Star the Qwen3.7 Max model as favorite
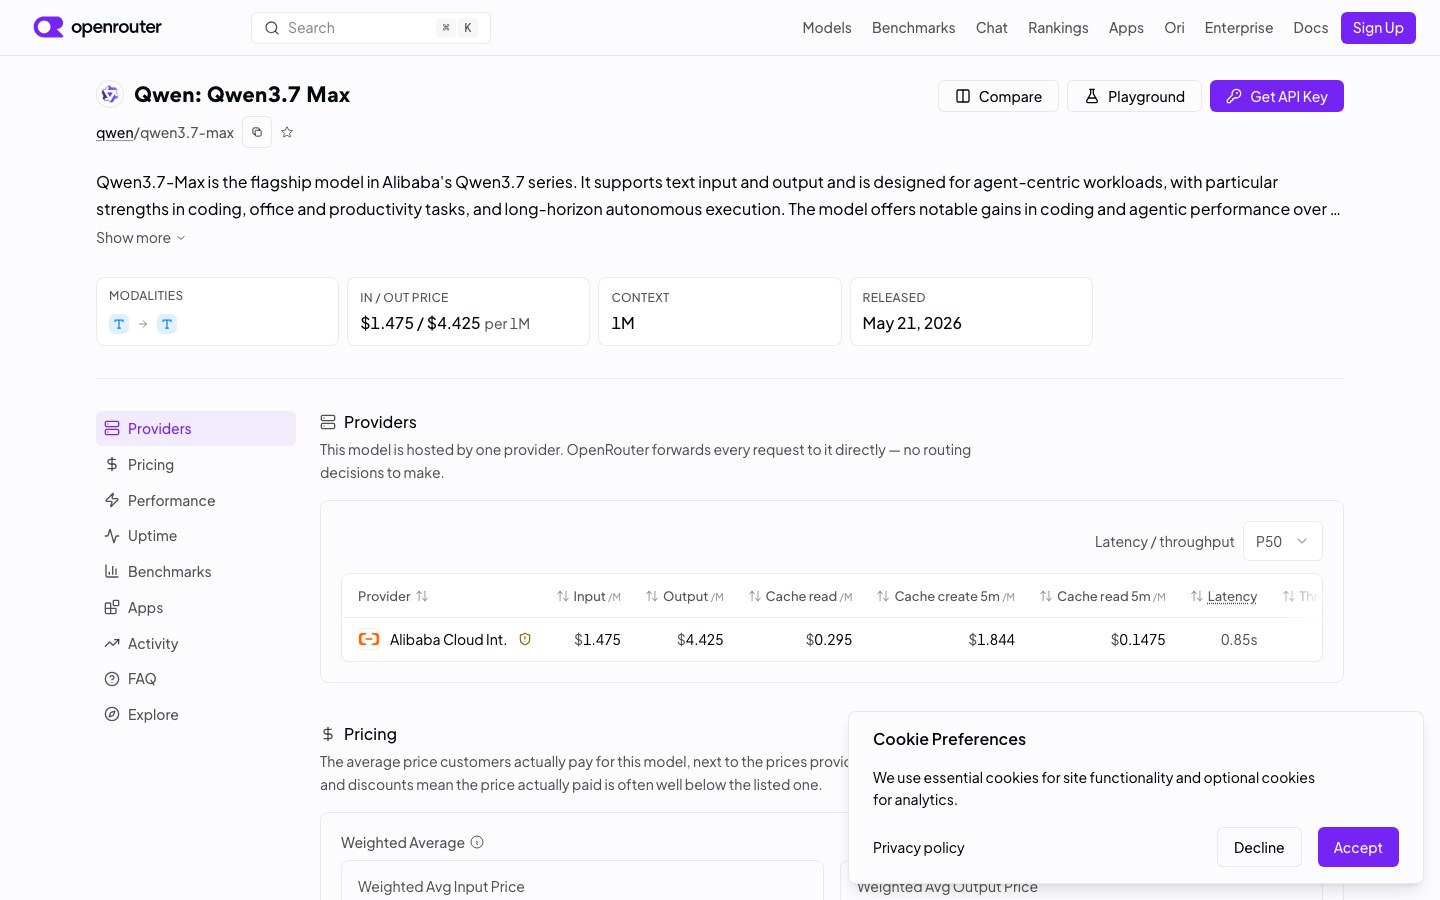This screenshot has height=900, width=1440. coord(287,132)
